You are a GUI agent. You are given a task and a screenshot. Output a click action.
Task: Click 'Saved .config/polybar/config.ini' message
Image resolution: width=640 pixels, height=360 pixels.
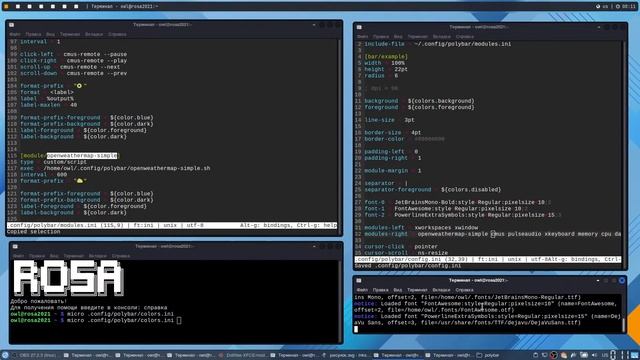pyautogui.click(x=408, y=266)
